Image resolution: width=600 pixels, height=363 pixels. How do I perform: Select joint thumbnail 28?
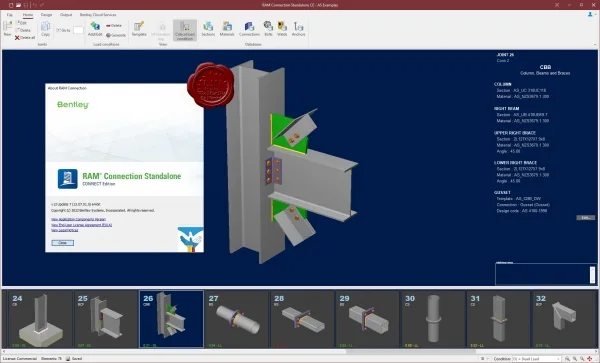pos(302,319)
